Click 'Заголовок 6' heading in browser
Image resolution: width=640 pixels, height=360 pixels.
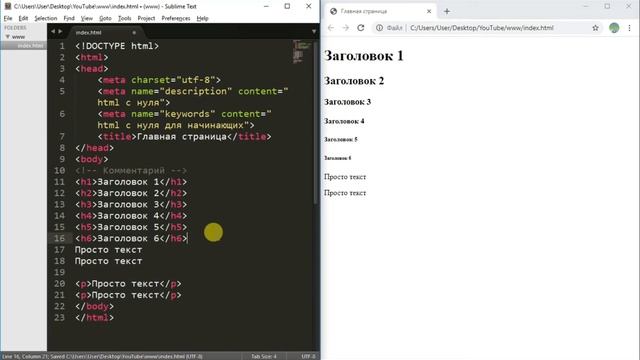[338, 158]
